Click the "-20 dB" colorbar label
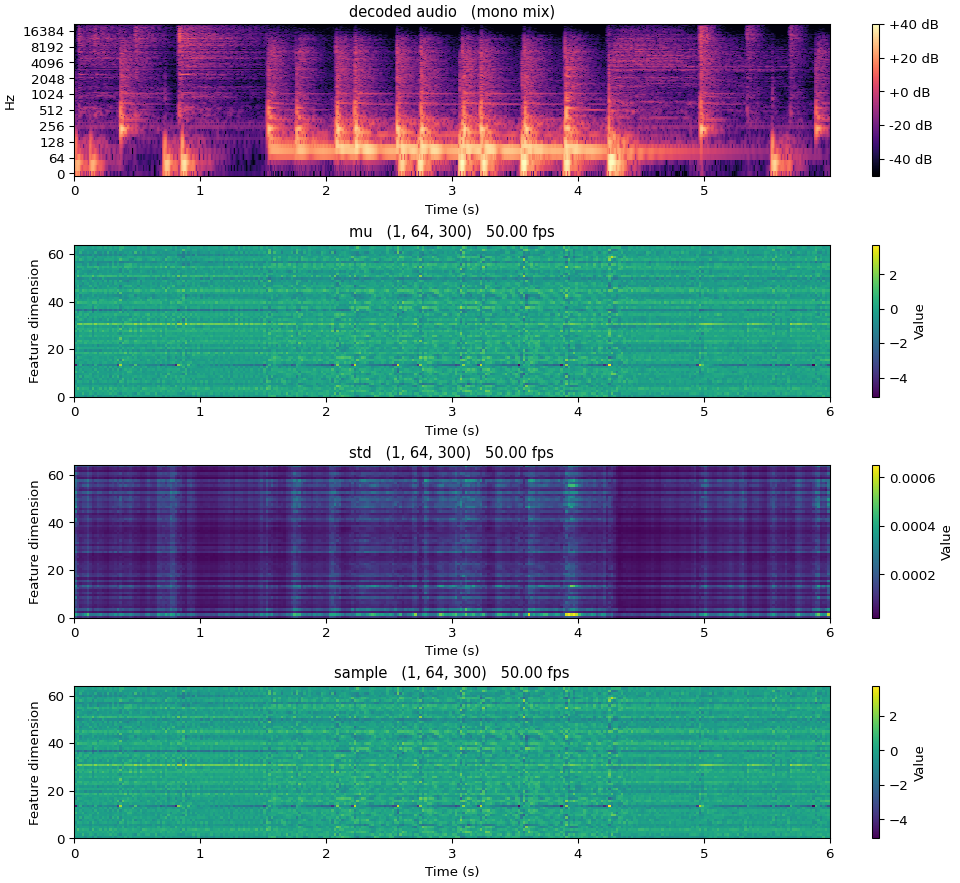Screen dimensions: 960x883 pyautogui.click(x=911, y=126)
